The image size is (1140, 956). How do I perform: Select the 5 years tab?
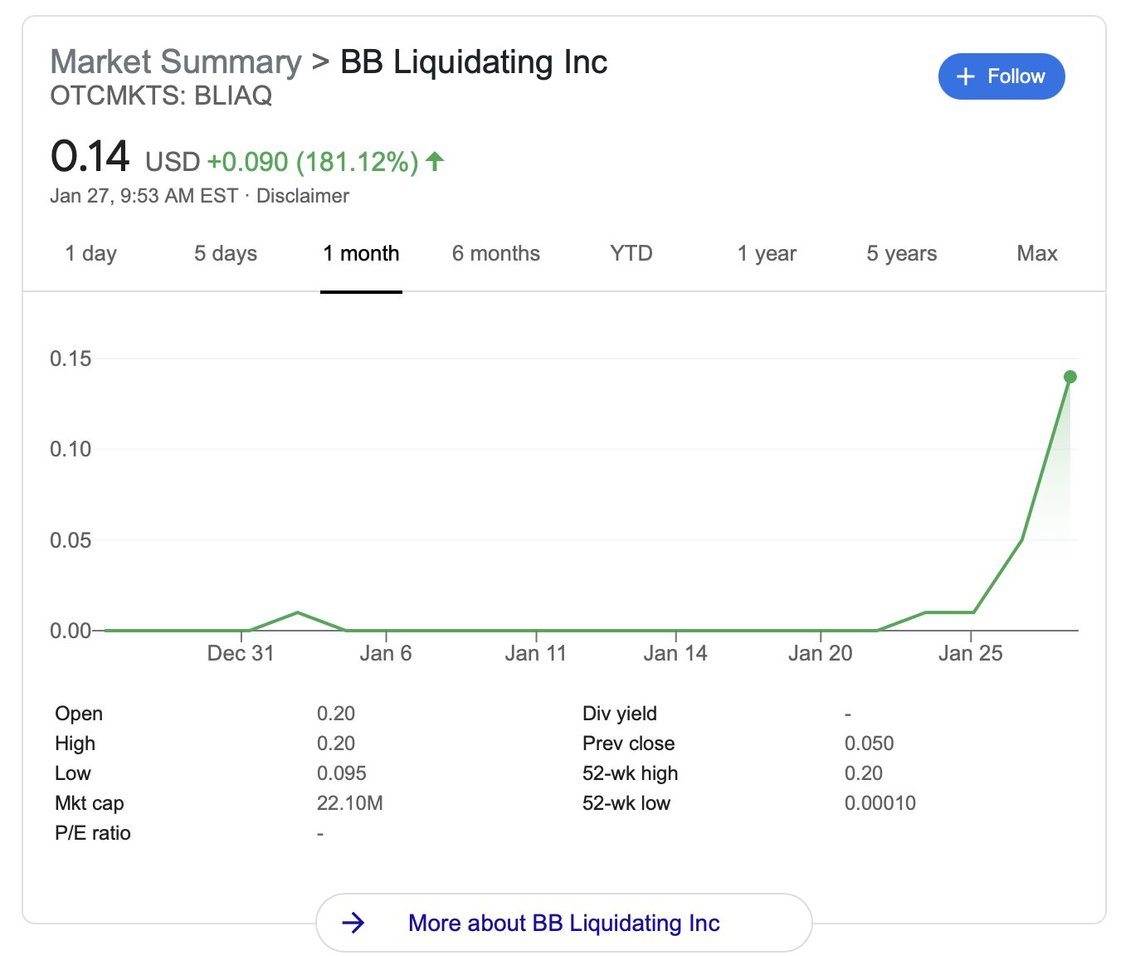click(902, 253)
